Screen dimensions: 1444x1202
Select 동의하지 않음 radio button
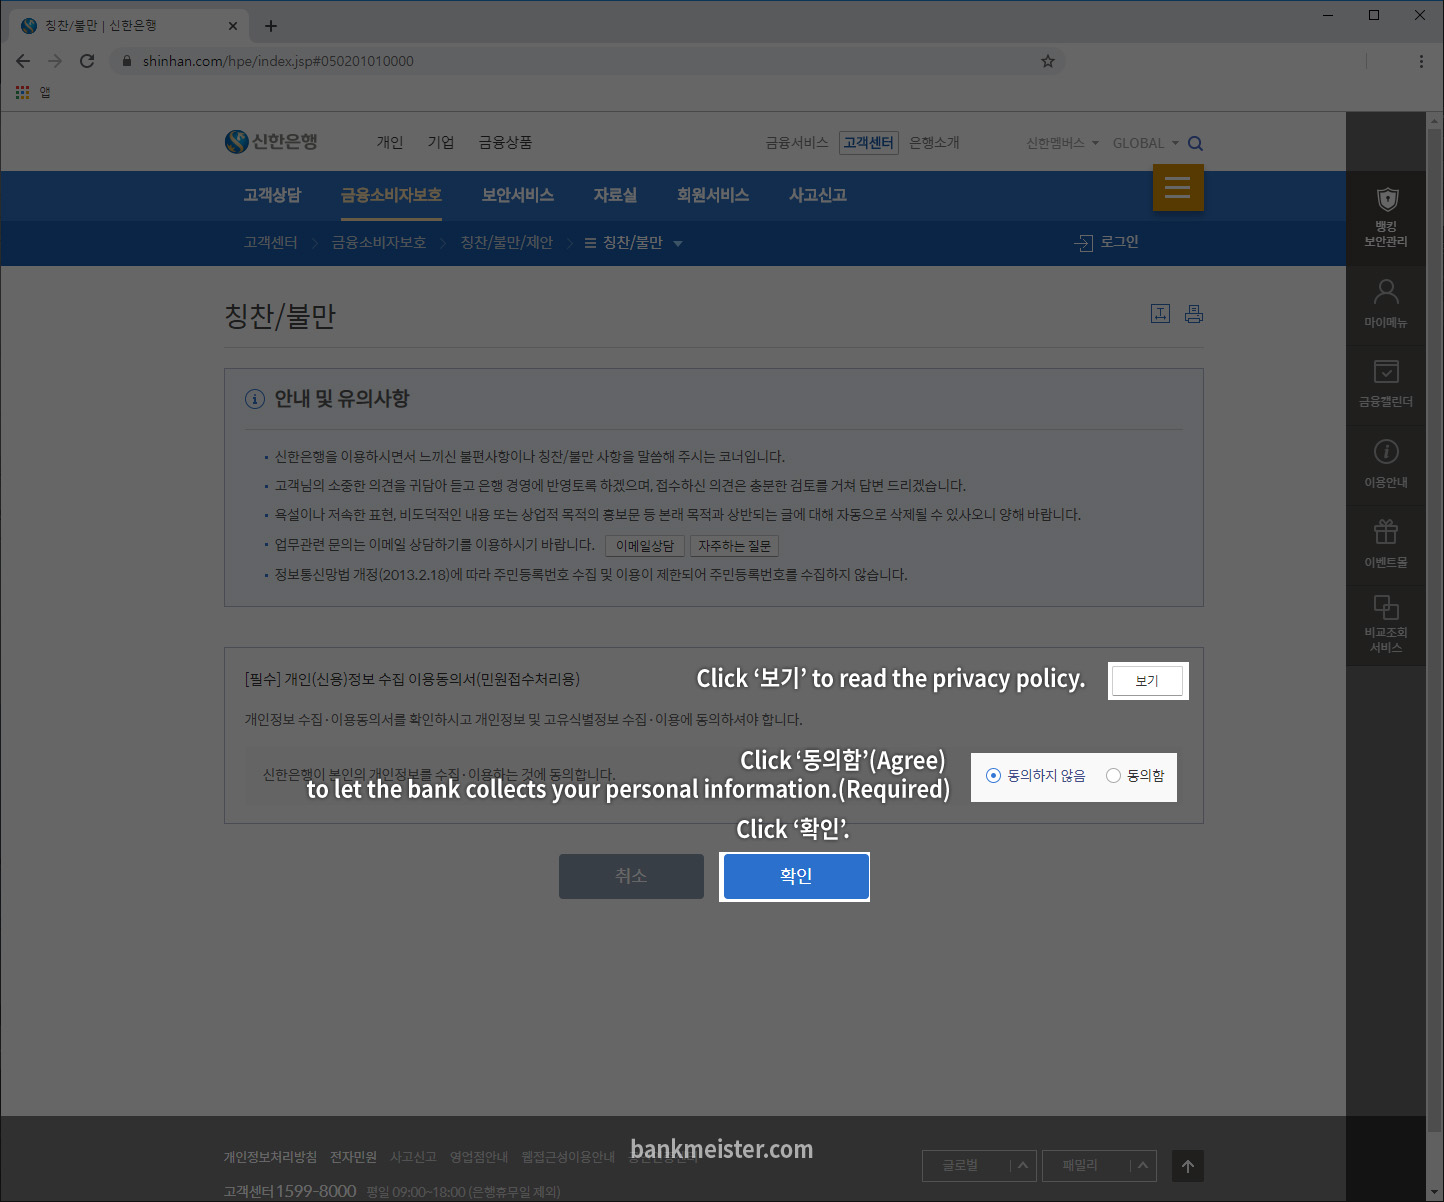993,775
